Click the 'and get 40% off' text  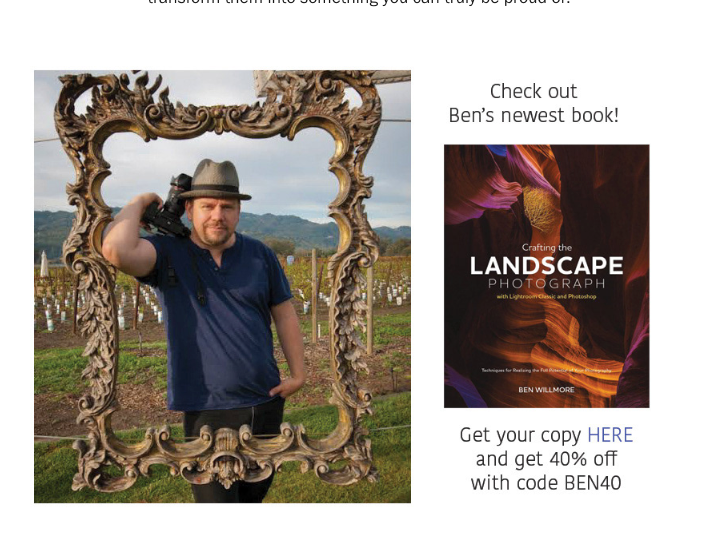point(546,459)
